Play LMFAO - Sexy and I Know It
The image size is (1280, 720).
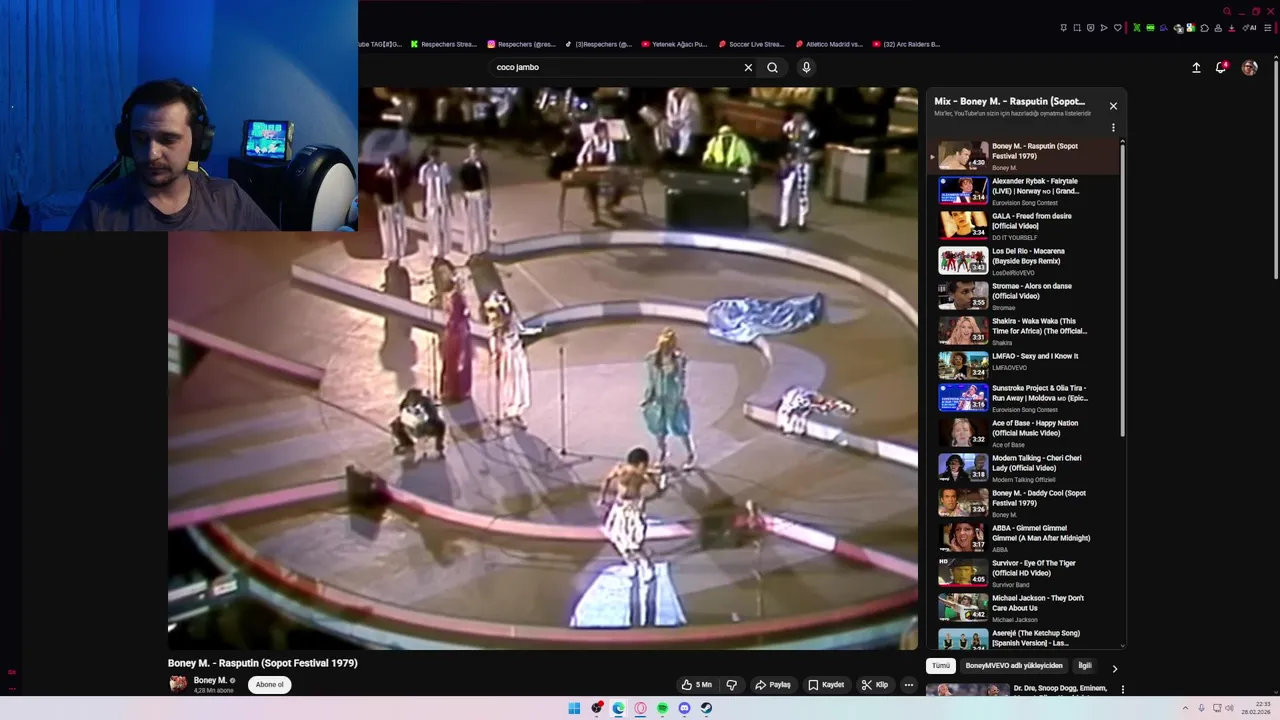1024,364
